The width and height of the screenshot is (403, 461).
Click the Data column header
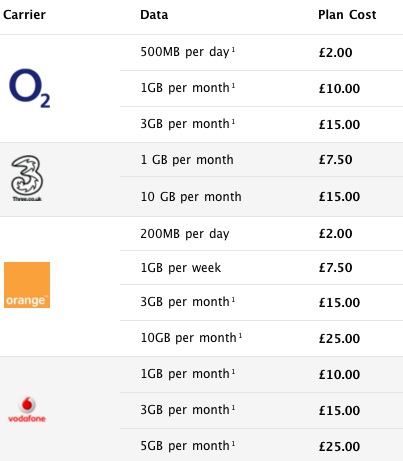pyautogui.click(x=154, y=15)
